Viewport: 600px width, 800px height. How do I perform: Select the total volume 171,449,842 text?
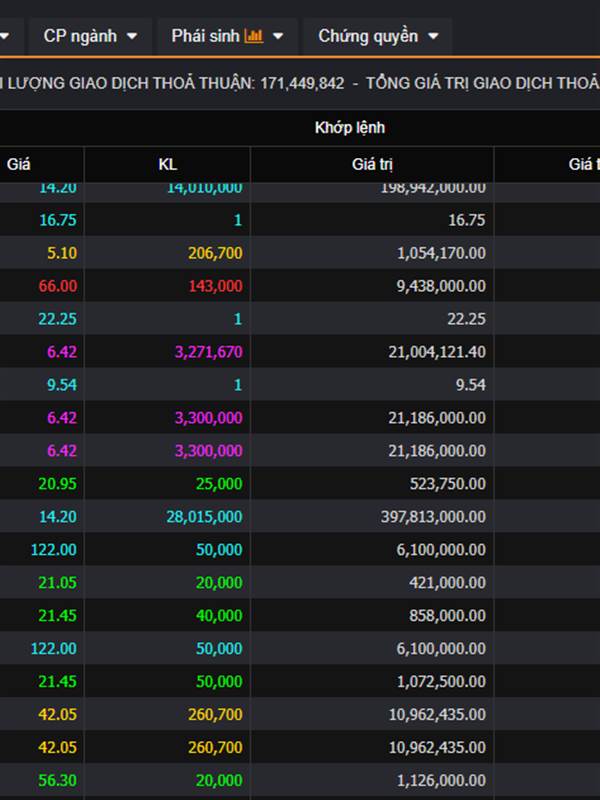tap(302, 83)
